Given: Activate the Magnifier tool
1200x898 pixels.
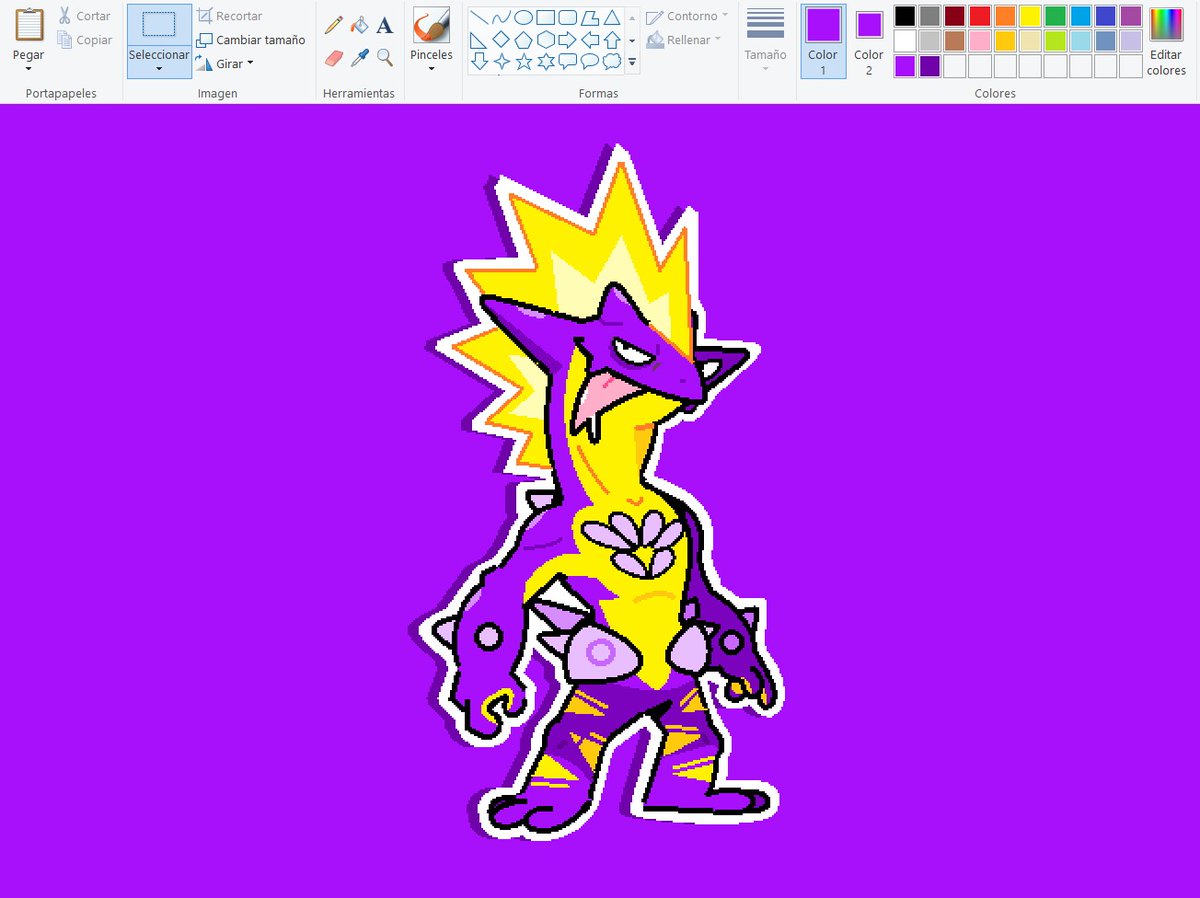Looking at the screenshot, I should [x=384, y=57].
